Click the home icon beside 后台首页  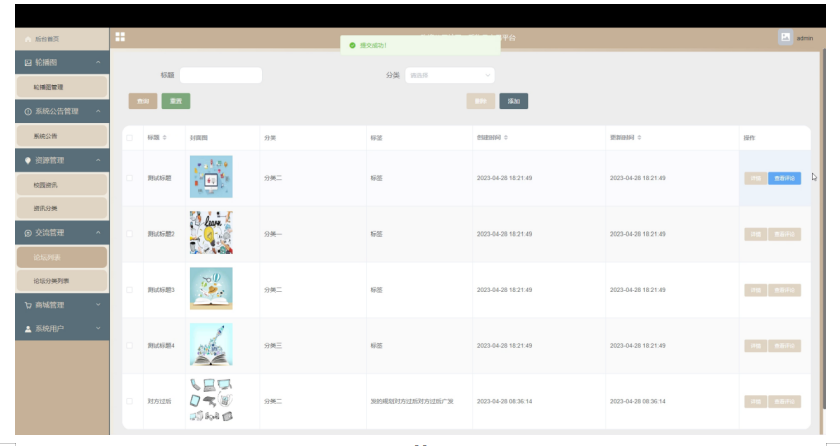coord(28,40)
